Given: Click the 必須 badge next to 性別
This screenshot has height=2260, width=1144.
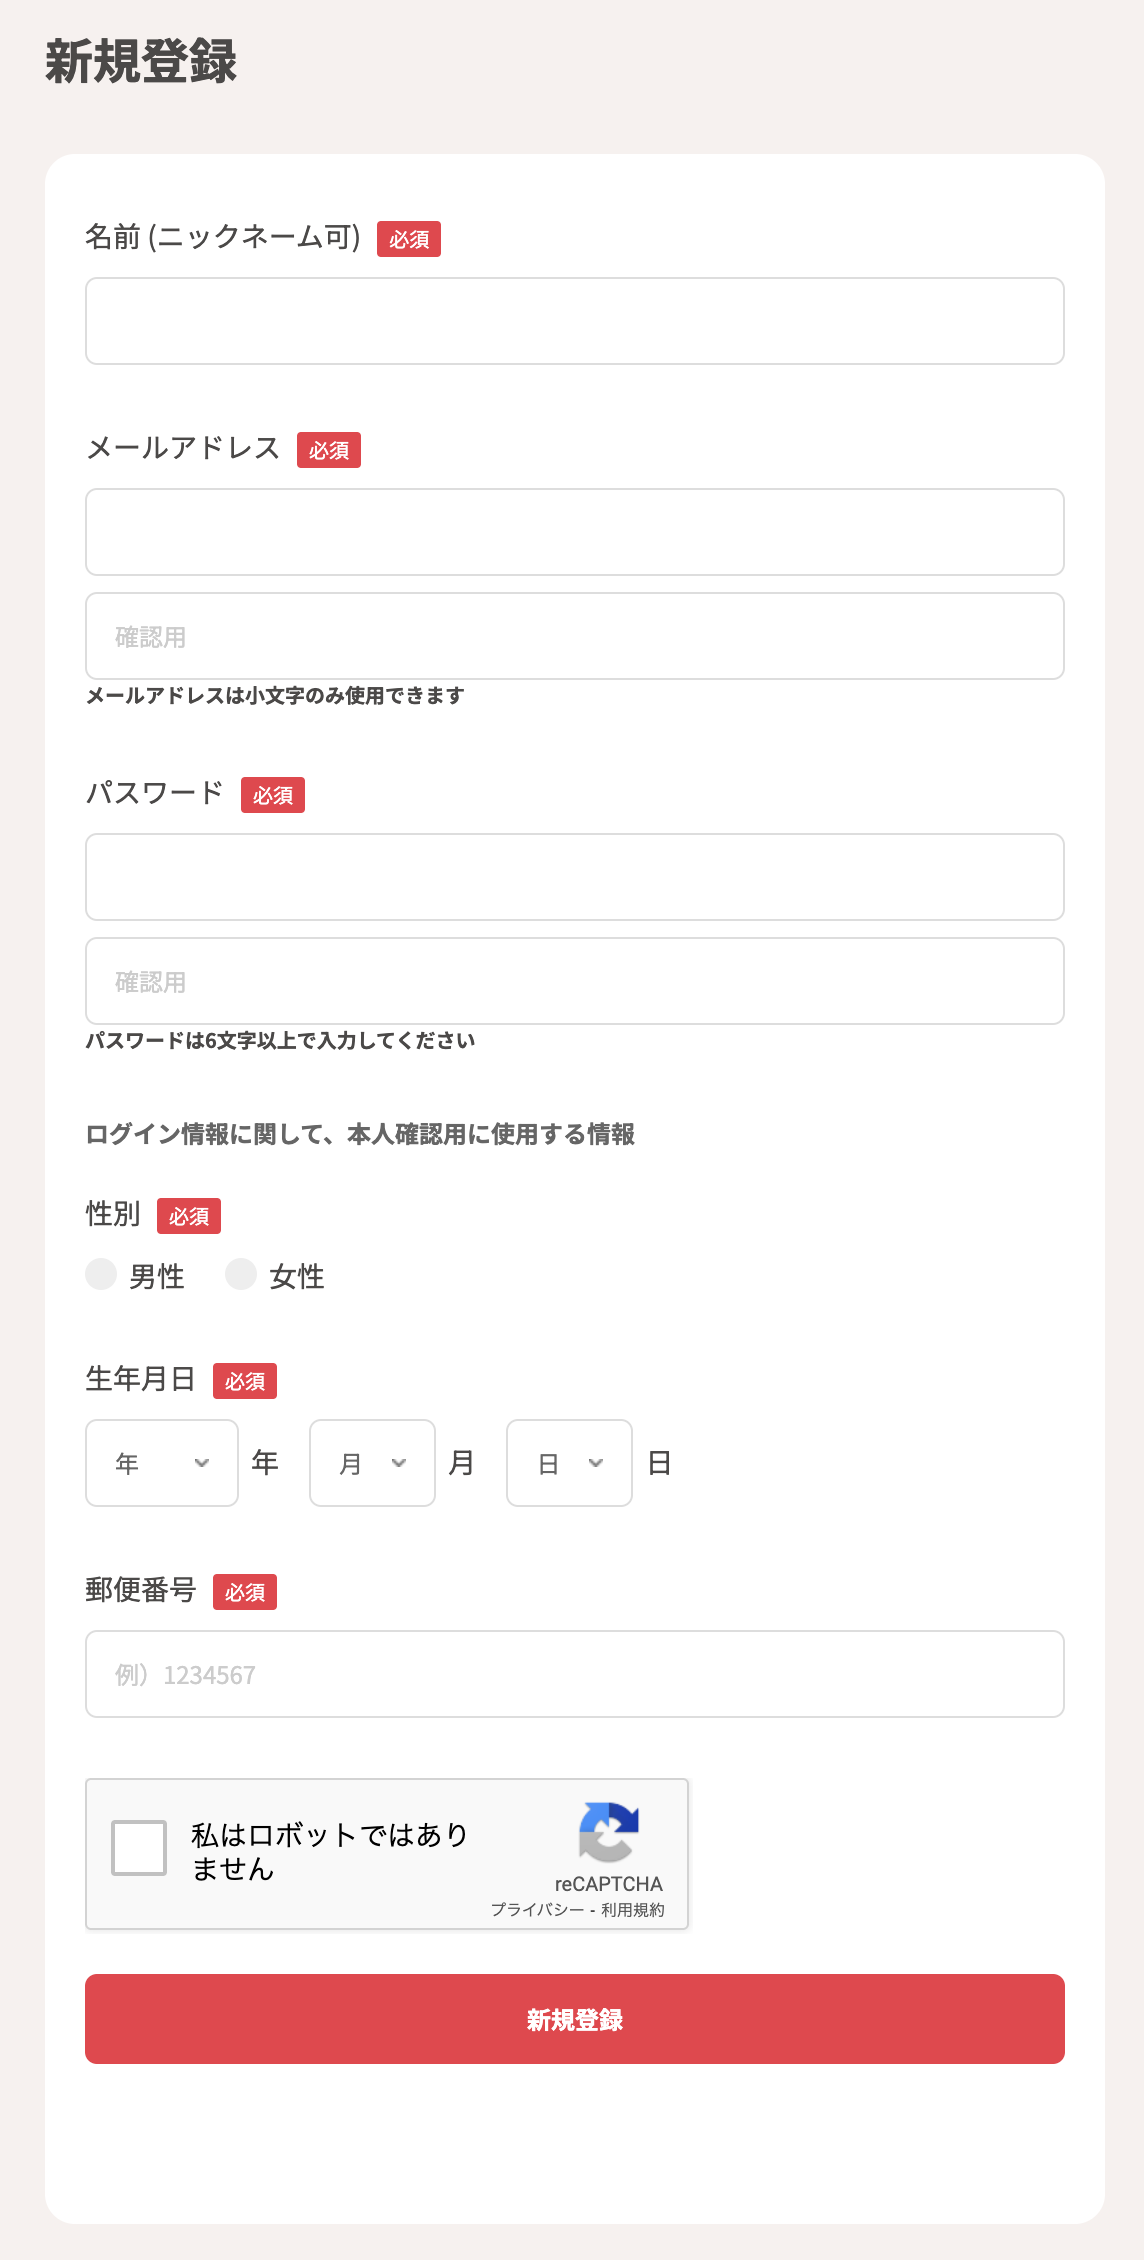Looking at the screenshot, I should pos(189,1216).
